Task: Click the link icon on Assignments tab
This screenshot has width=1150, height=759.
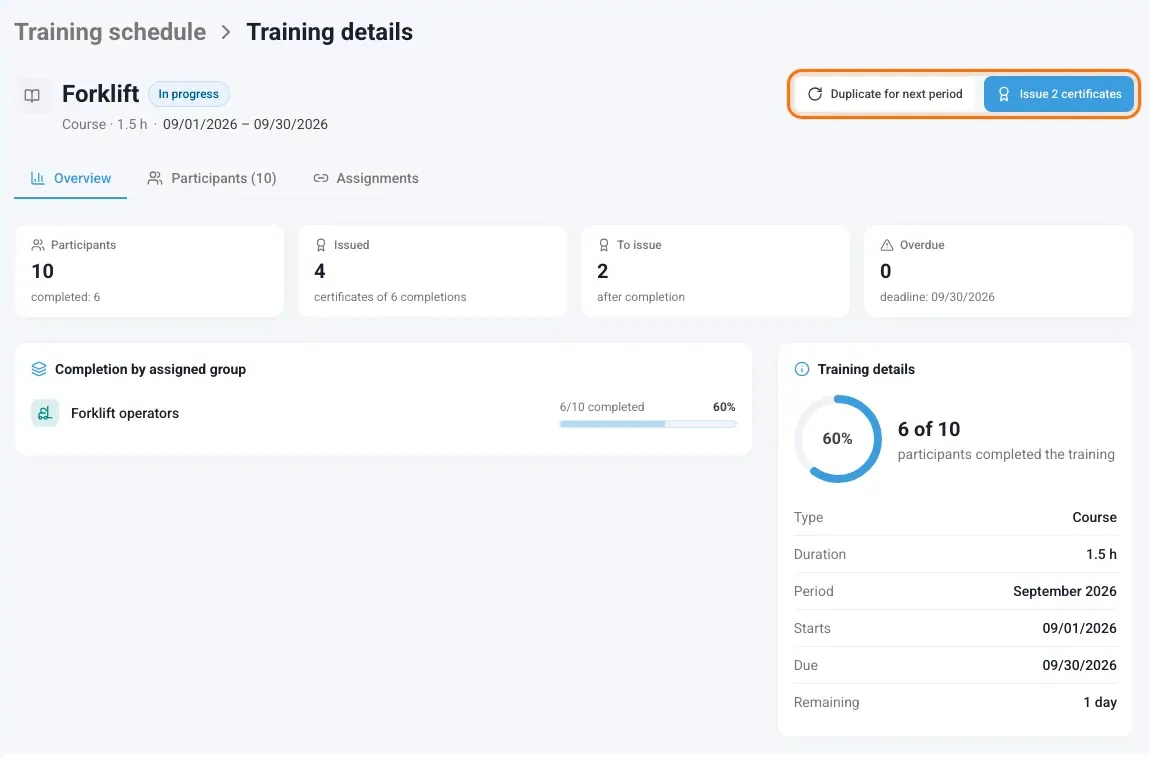Action: [x=321, y=178]
